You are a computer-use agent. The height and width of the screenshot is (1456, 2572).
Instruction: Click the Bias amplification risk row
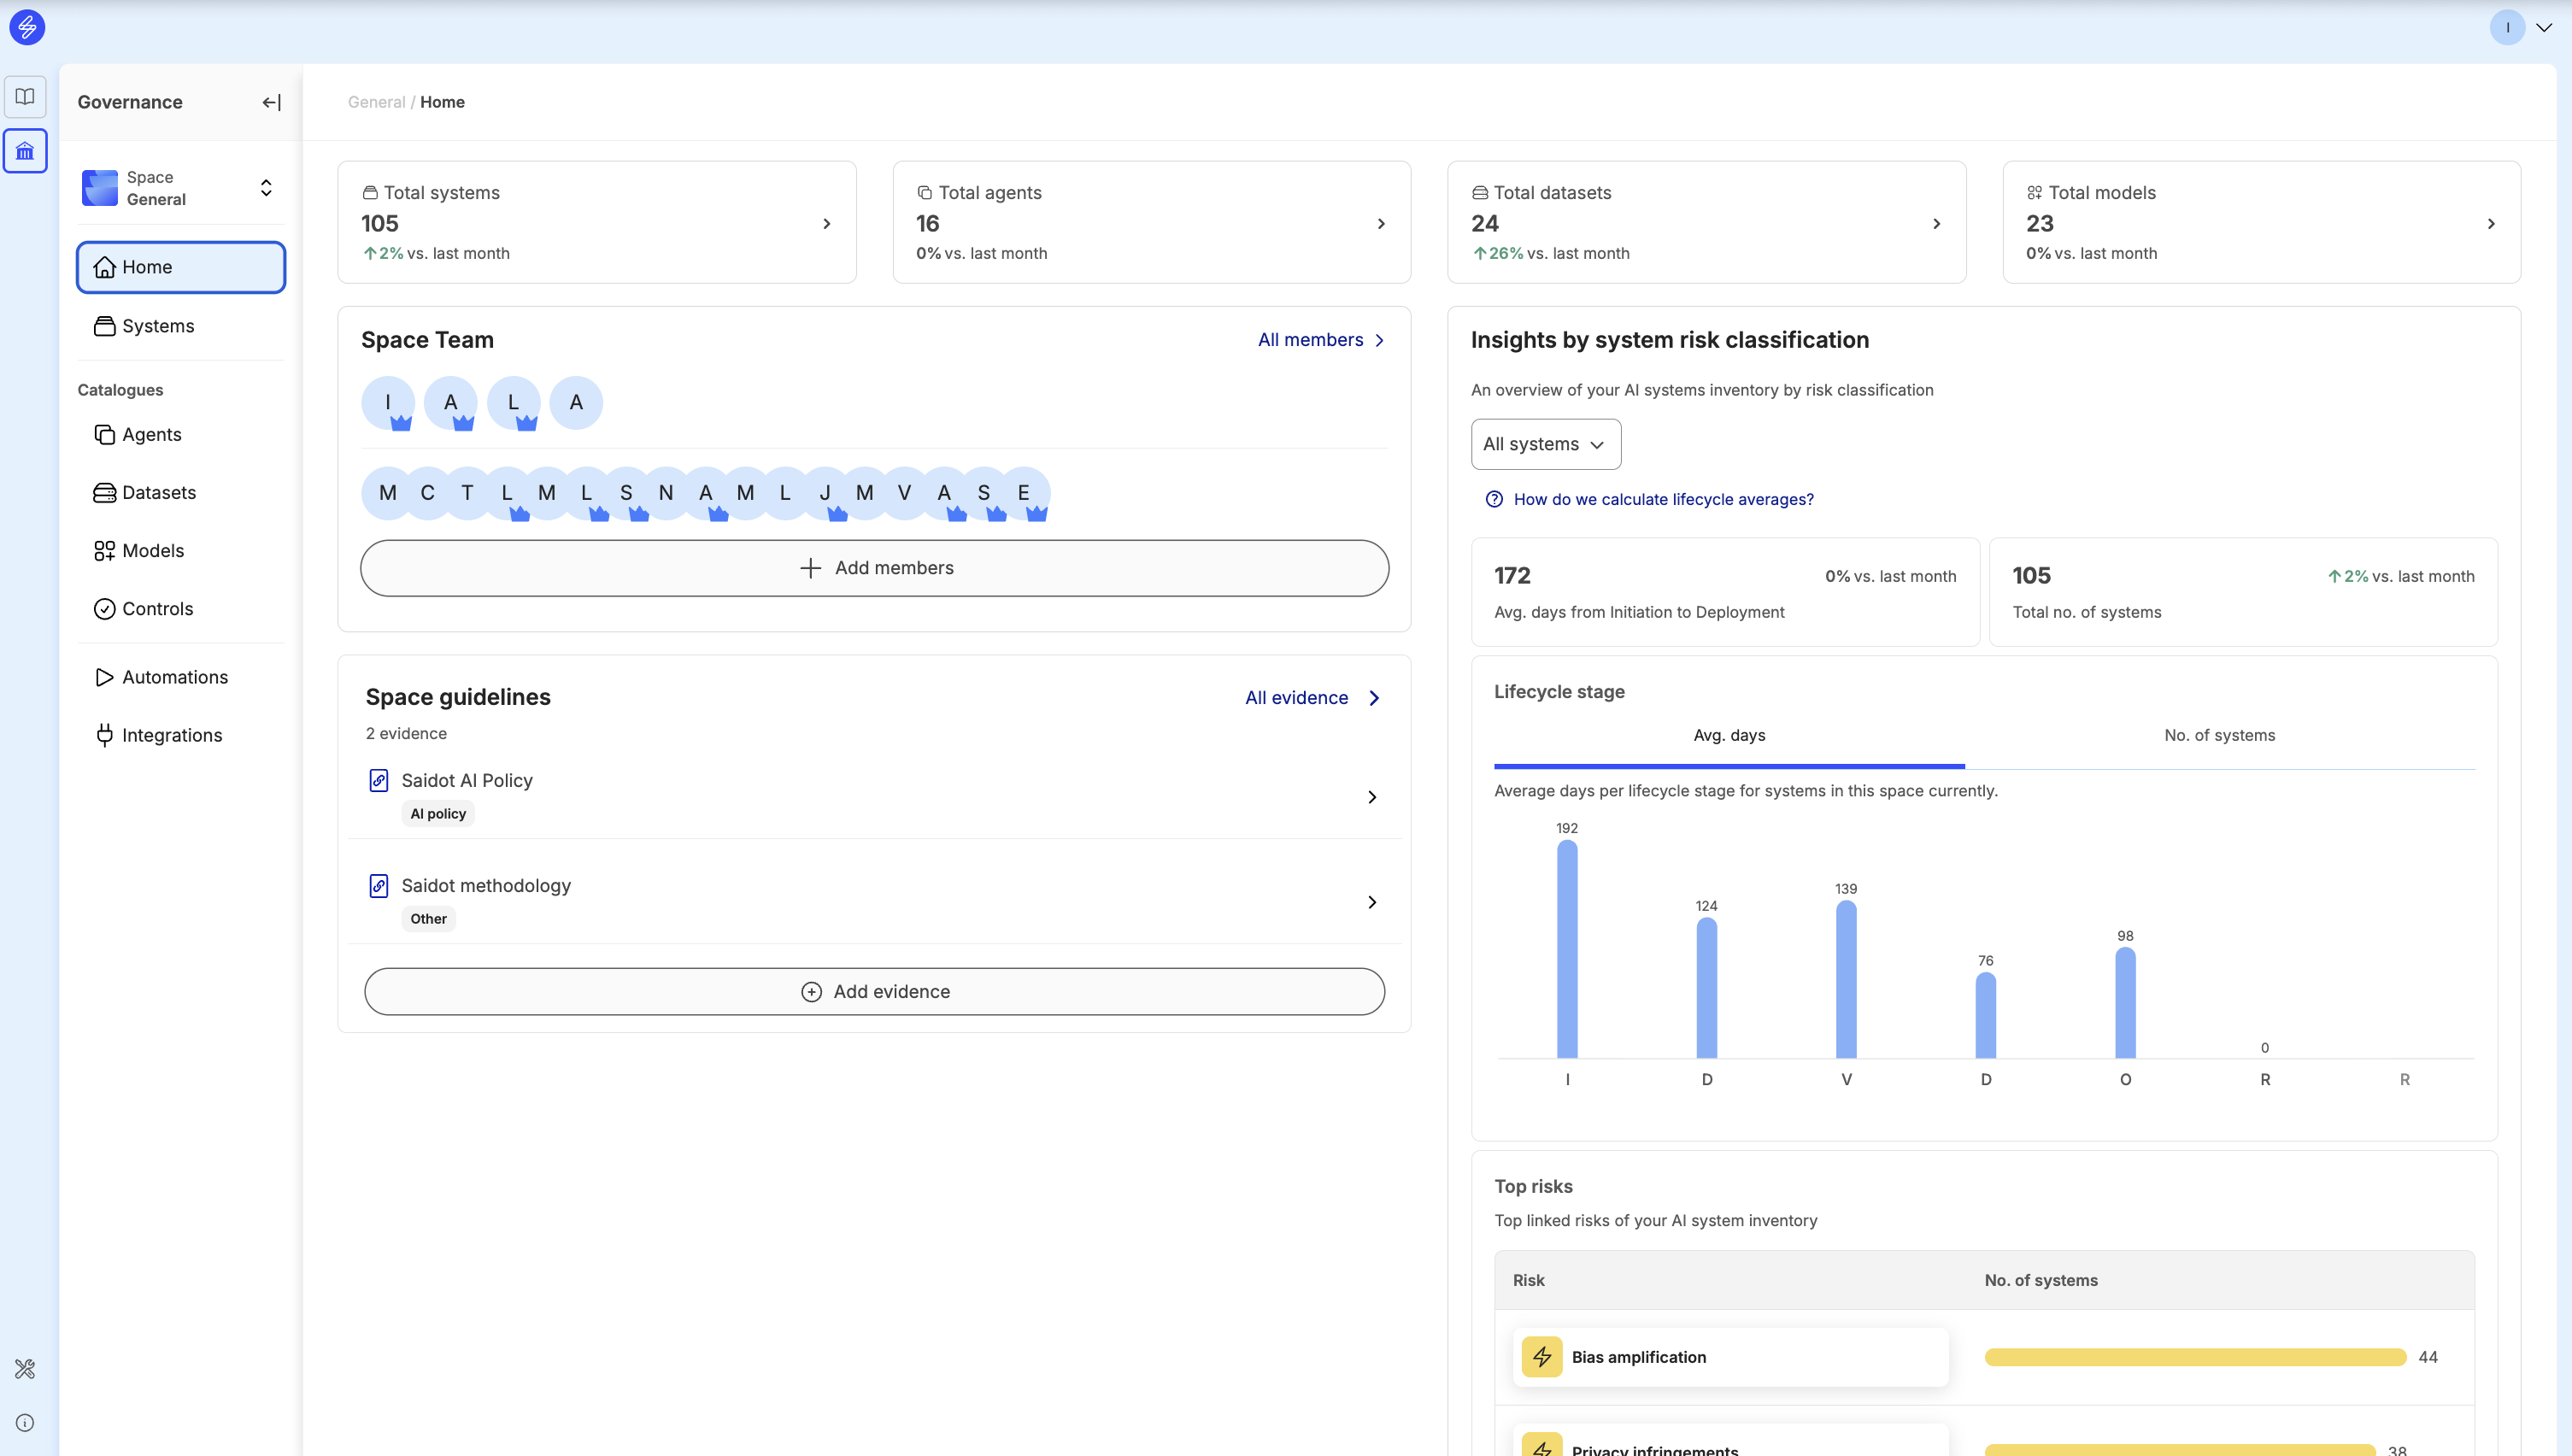[1984, 1357]
